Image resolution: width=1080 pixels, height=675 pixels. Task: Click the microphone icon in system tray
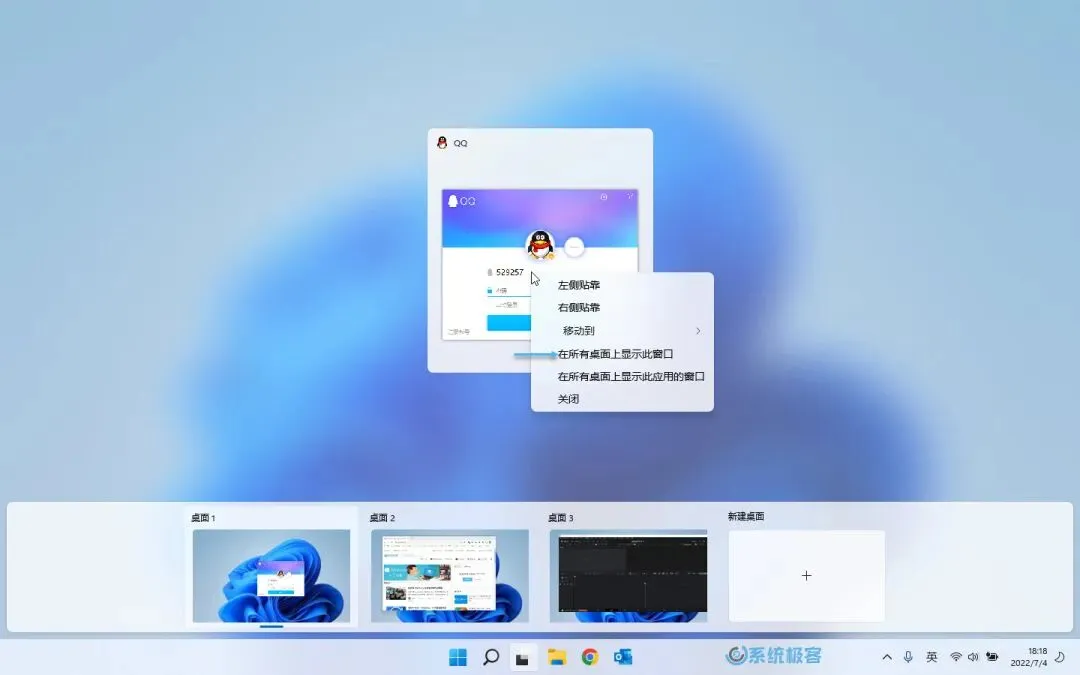pyautogui.click(x=908, y=657)
